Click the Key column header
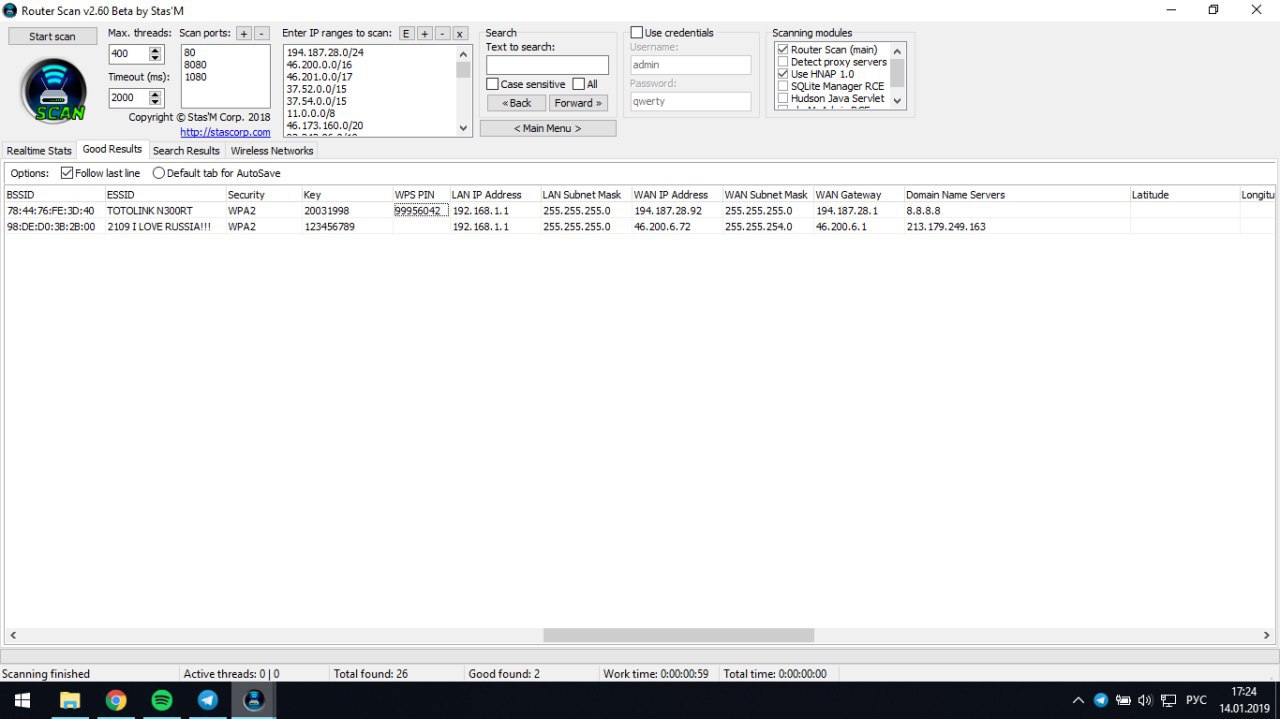The height and width of the screenshot is (719, 1280). [346, 195]
